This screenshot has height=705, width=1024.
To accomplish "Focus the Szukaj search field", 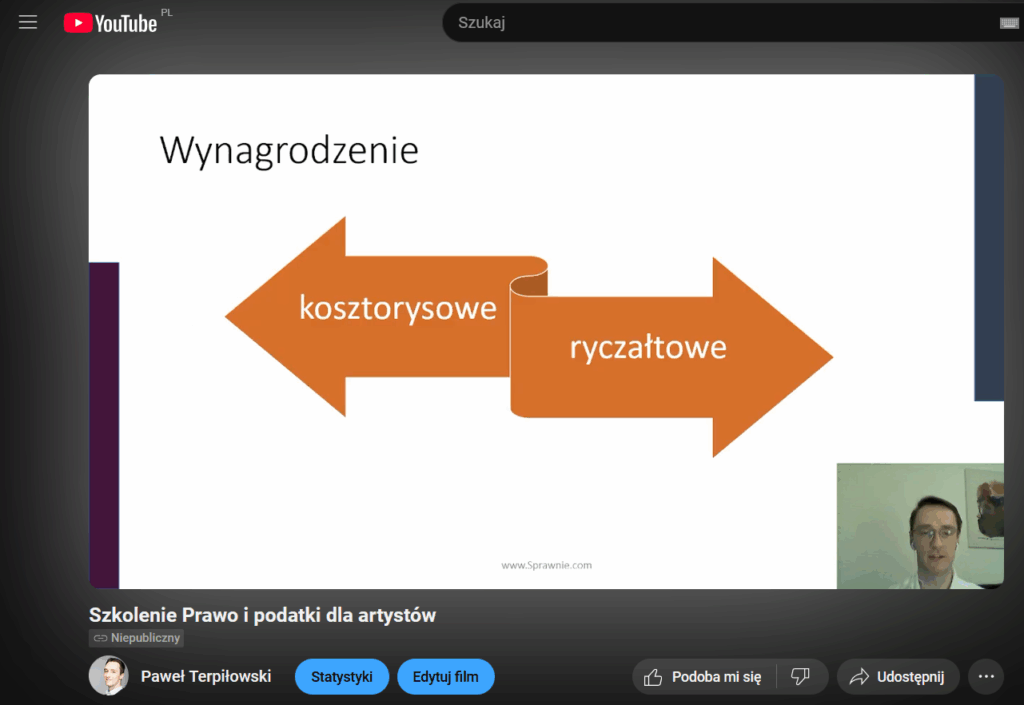I will (720, 23).
